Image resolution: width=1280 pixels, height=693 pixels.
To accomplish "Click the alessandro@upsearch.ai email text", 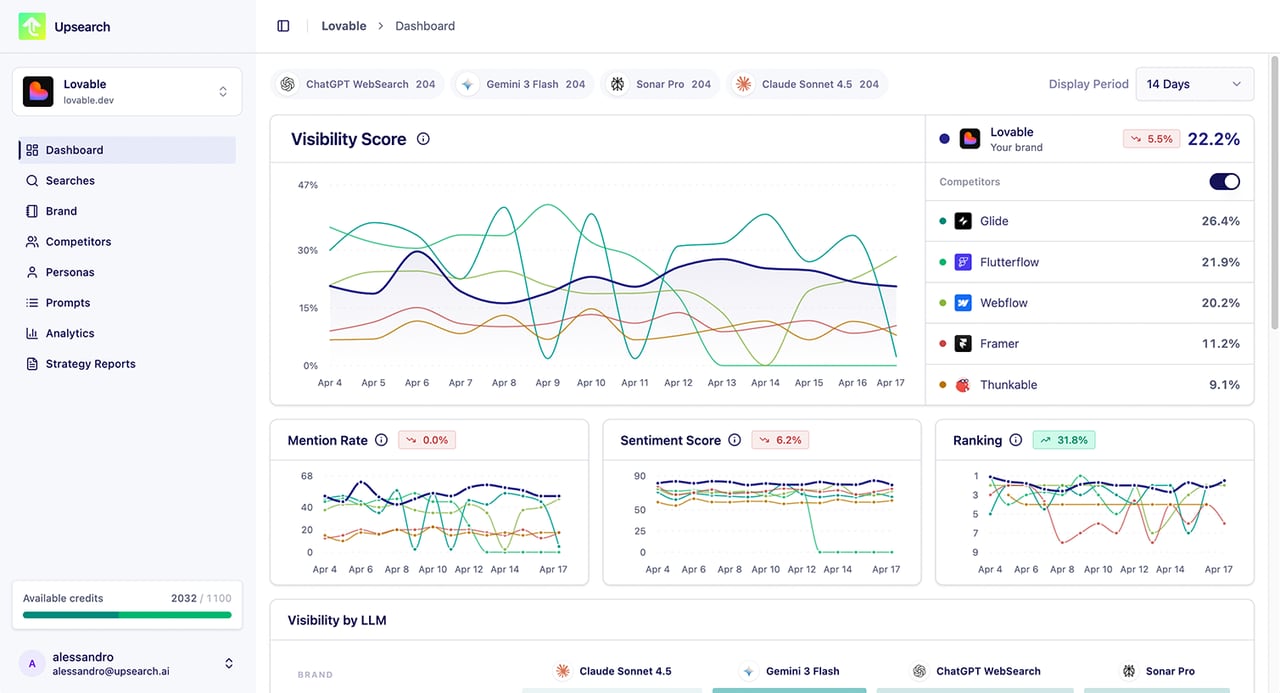I will point(111,672).
